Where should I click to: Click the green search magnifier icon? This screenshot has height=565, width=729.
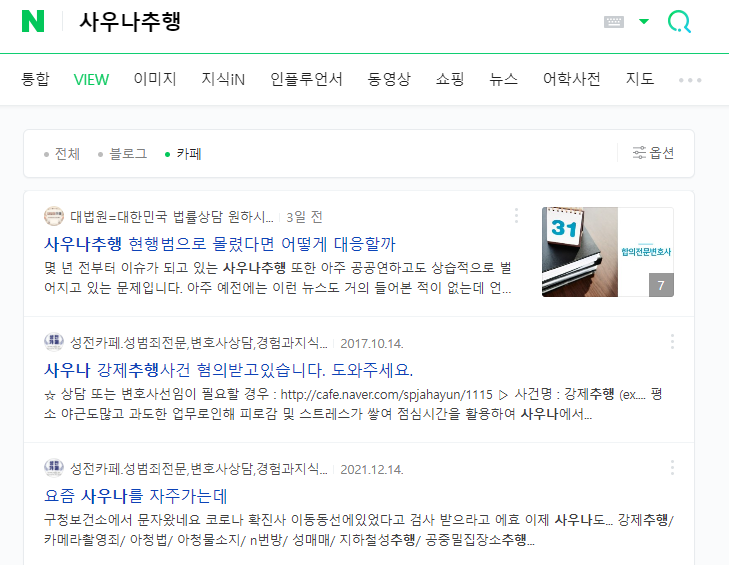coord(679,22)
